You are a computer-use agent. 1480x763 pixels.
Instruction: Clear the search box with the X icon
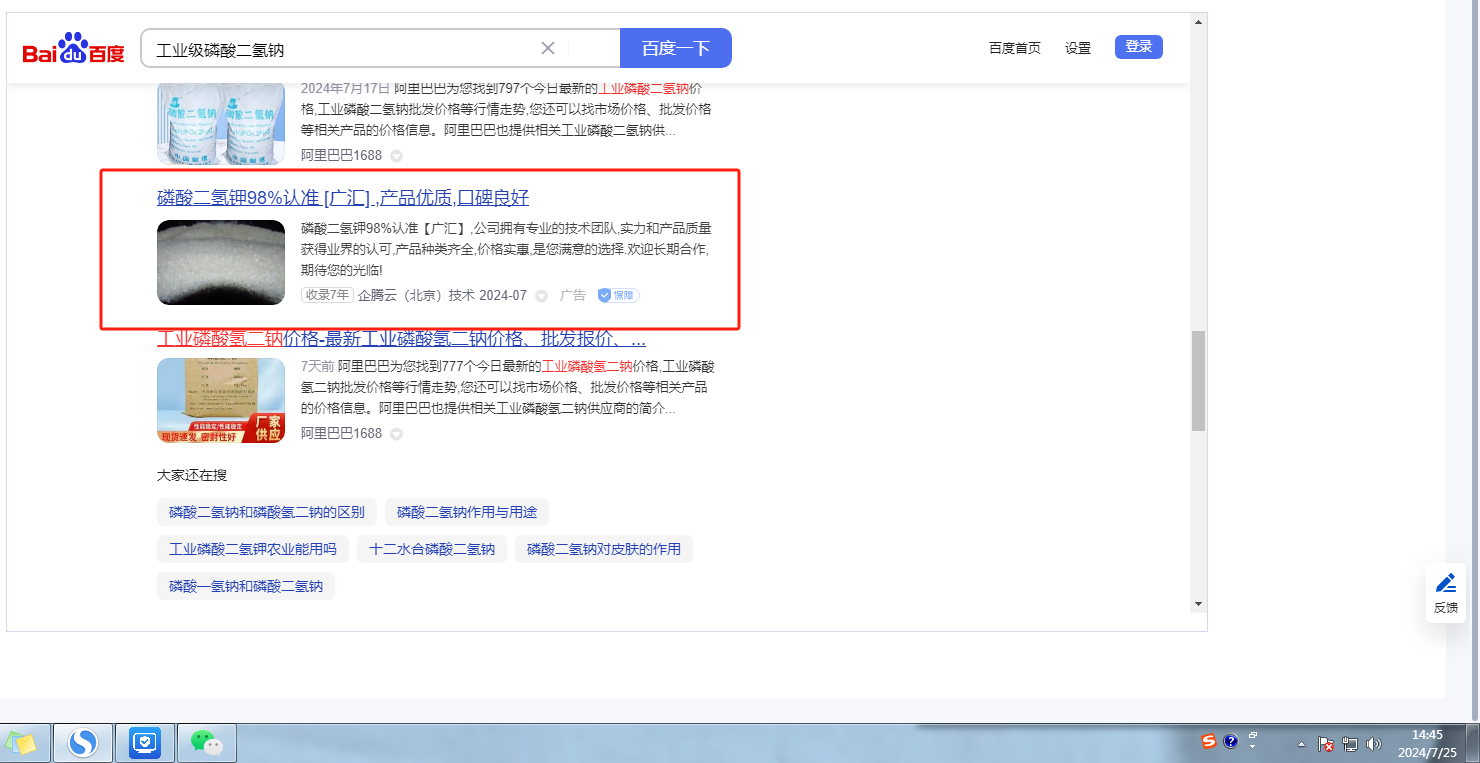click(548, 48)
